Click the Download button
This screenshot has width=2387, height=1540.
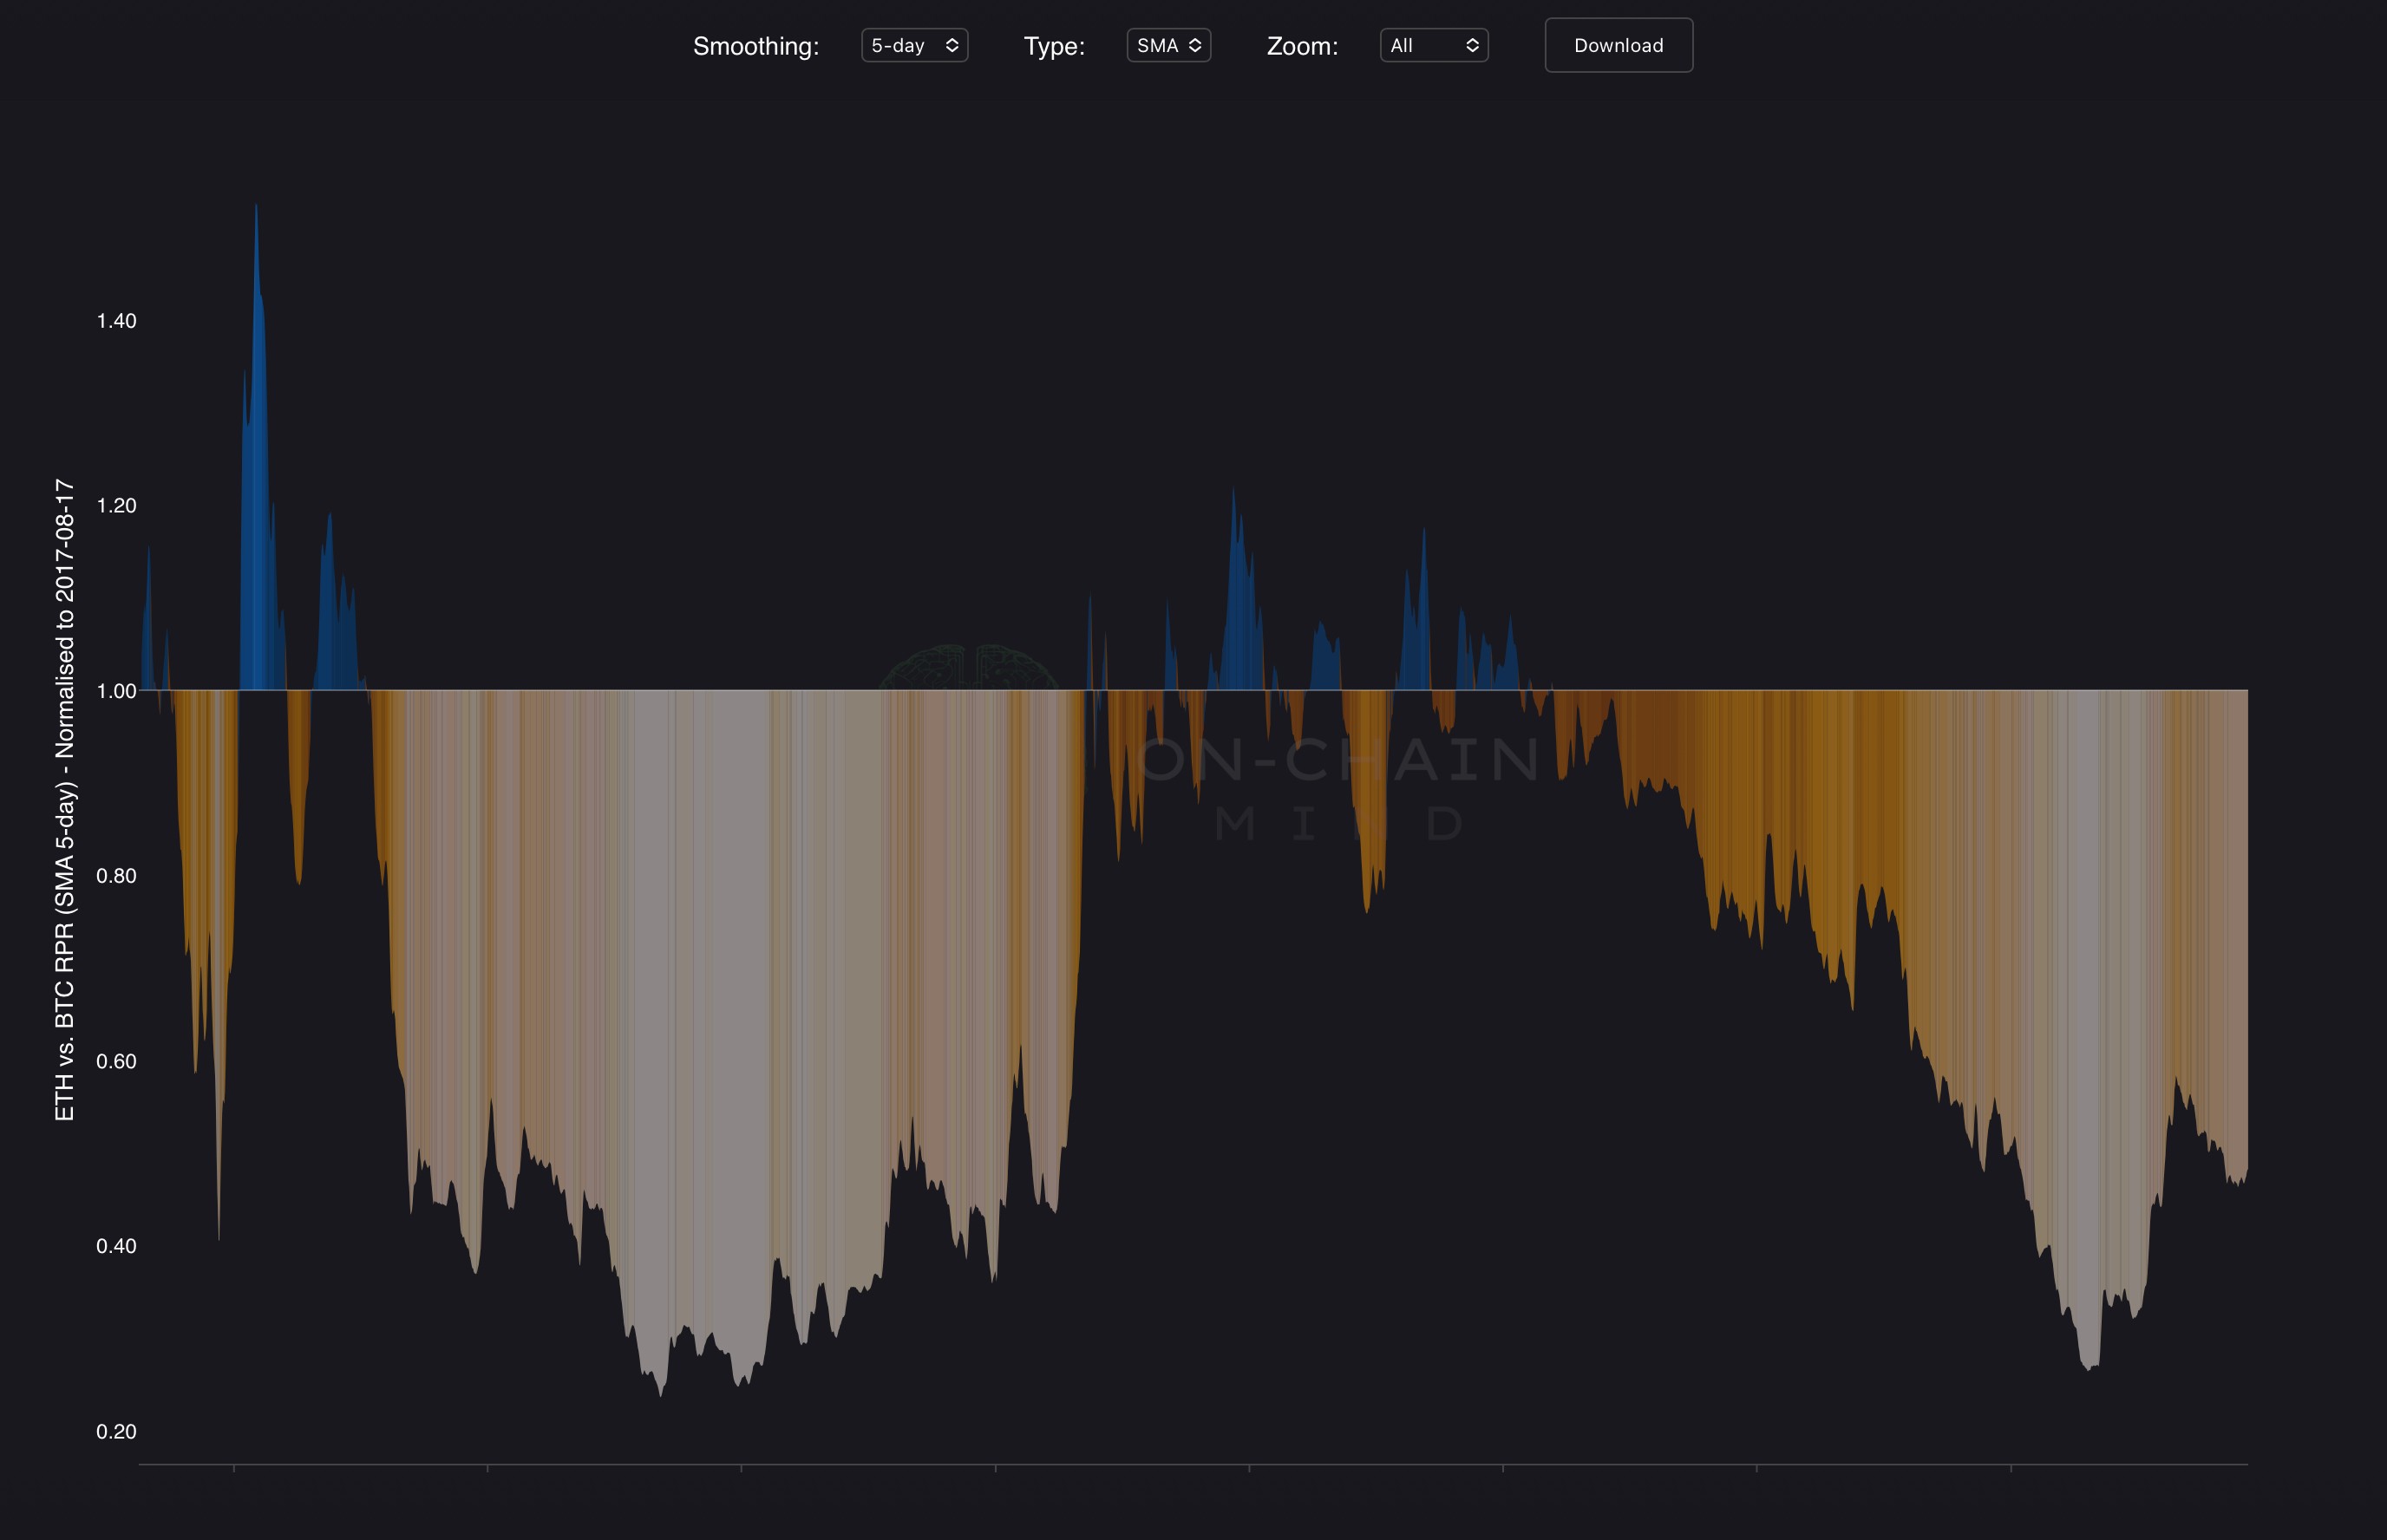pyautogui.click(x=1618, y=45)
